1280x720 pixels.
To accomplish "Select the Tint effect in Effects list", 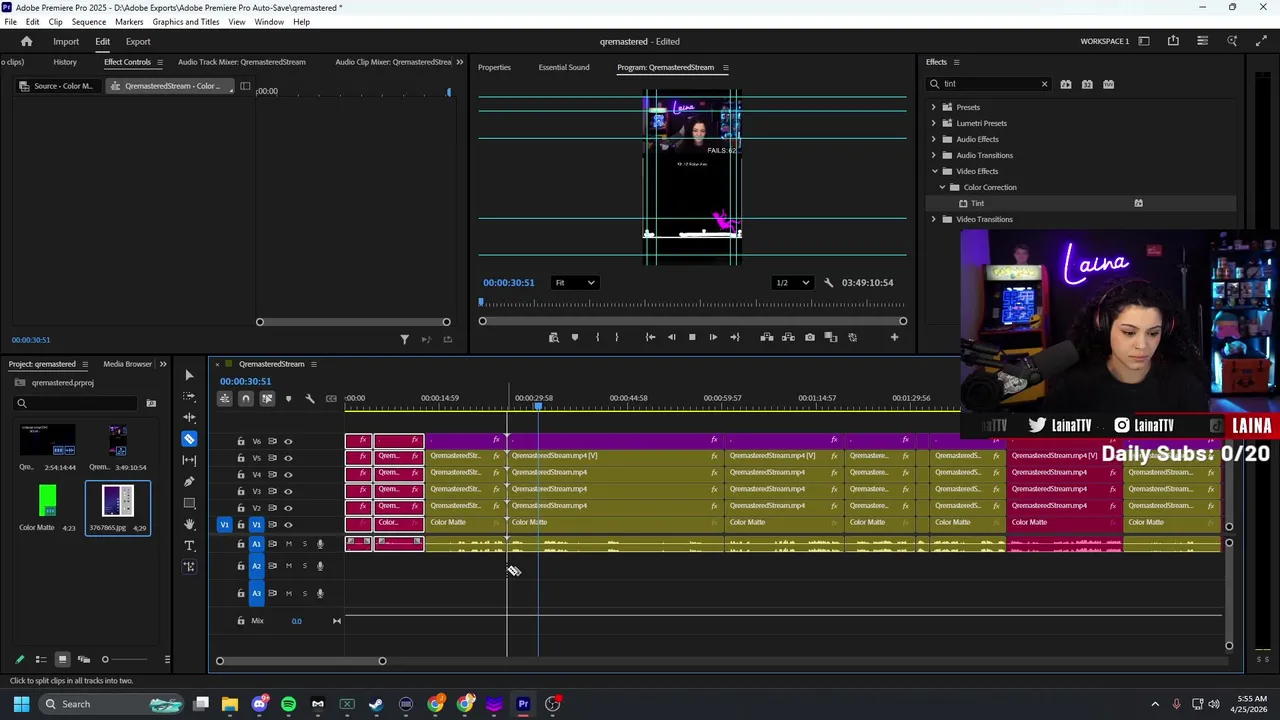I will tap(977, 203).
